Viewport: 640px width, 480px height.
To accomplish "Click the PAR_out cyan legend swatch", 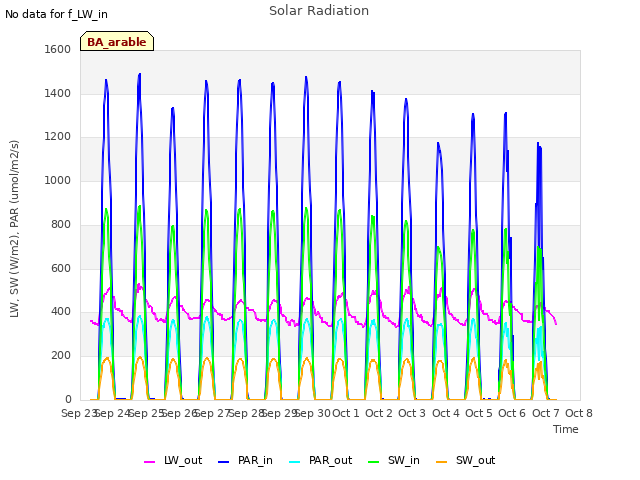I will (x=295, y=462).
